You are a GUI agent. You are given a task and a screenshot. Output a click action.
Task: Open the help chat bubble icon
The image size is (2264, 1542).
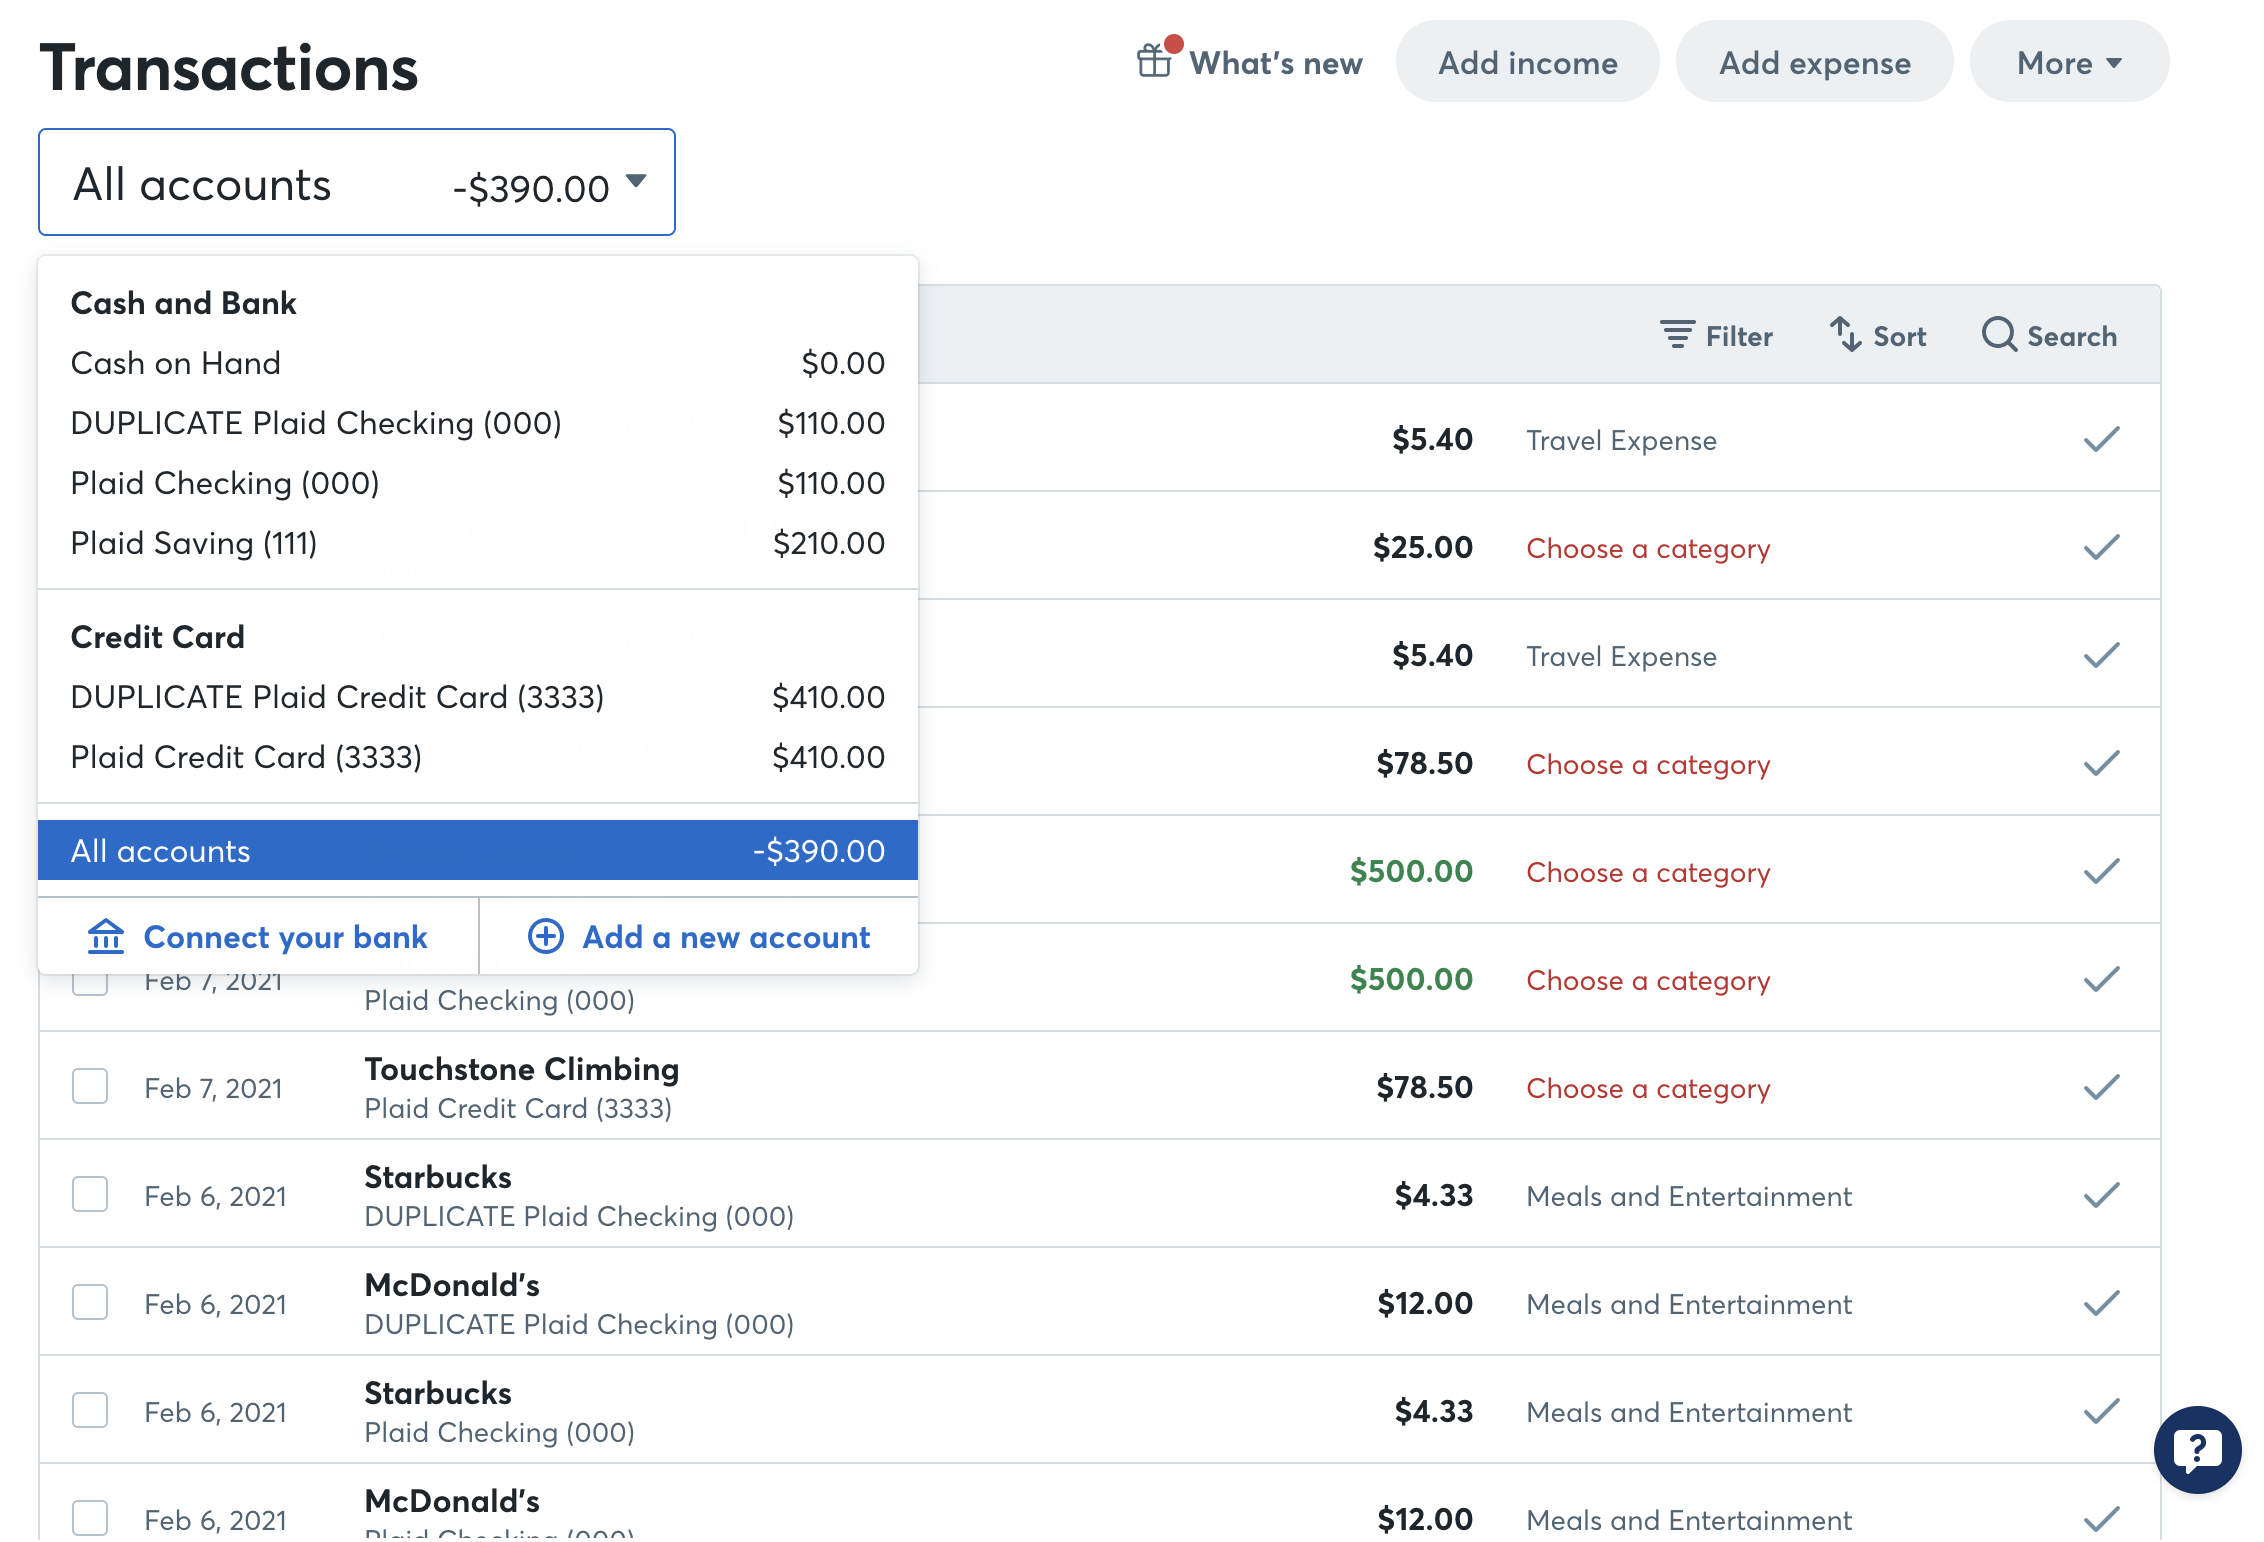(x=2197, y=1449)
